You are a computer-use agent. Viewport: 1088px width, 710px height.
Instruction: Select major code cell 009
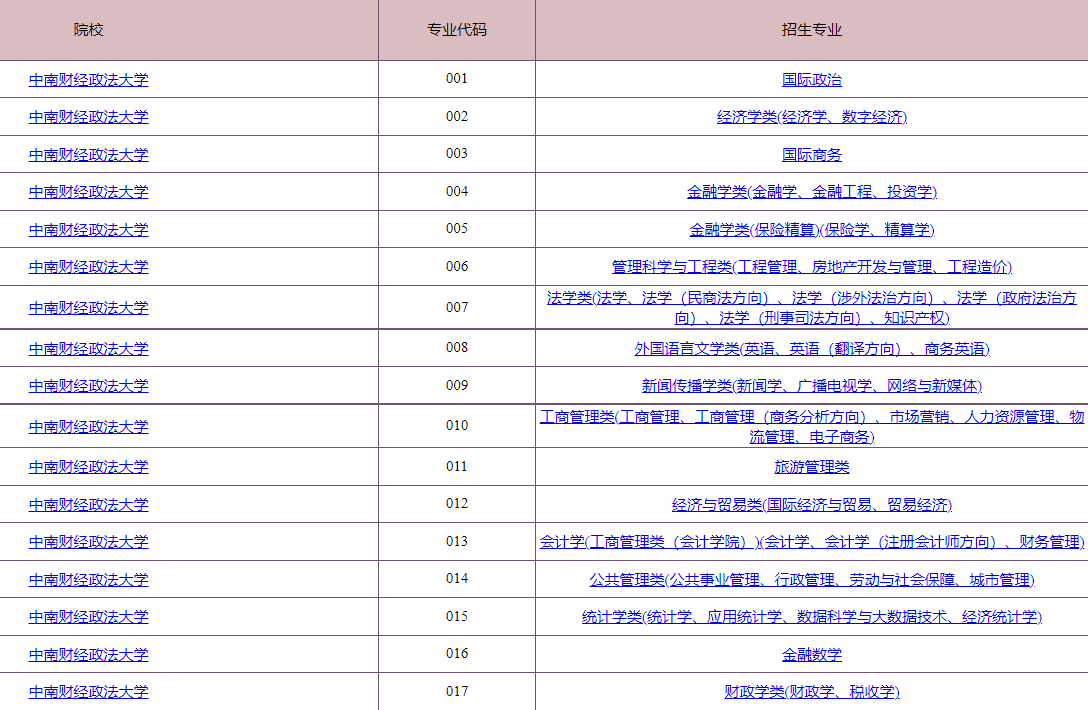click(457, 385)
